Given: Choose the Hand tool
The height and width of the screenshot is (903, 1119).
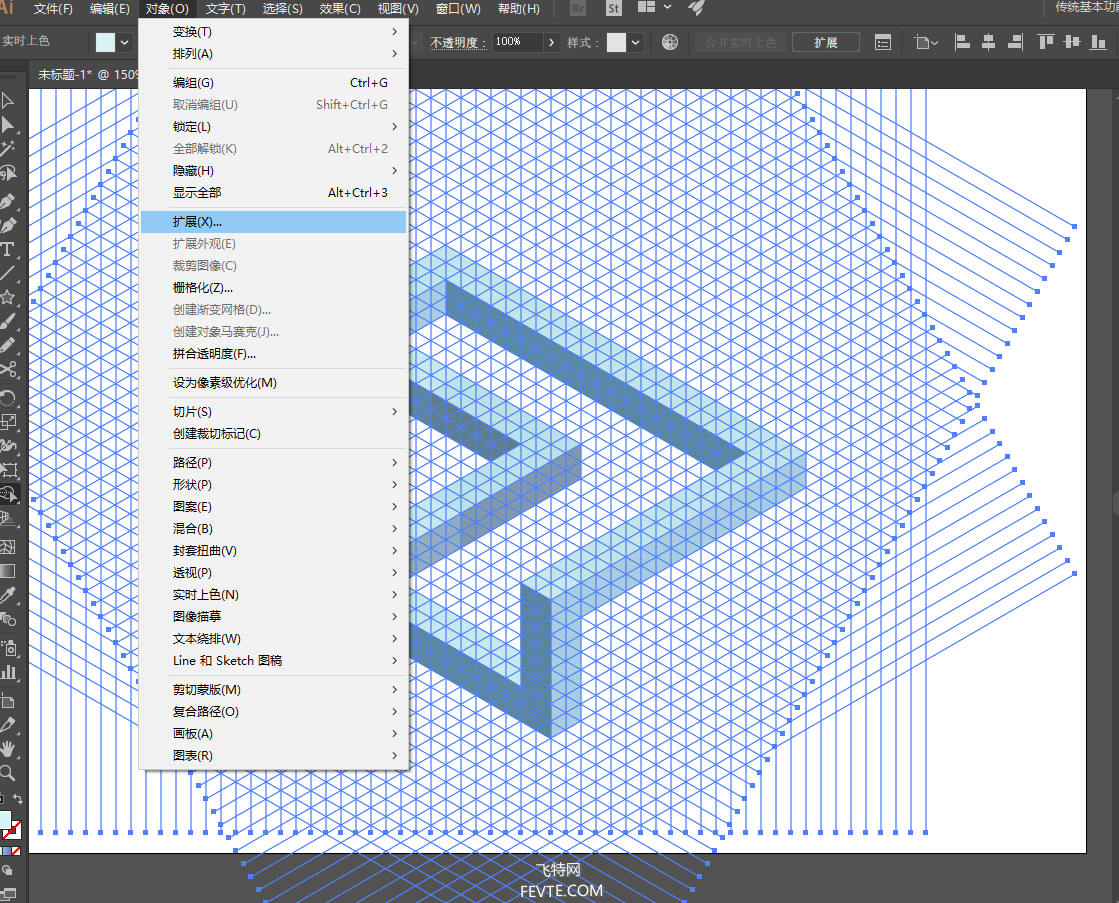Looking at the screenshot, I should click(x=8, y=748).
